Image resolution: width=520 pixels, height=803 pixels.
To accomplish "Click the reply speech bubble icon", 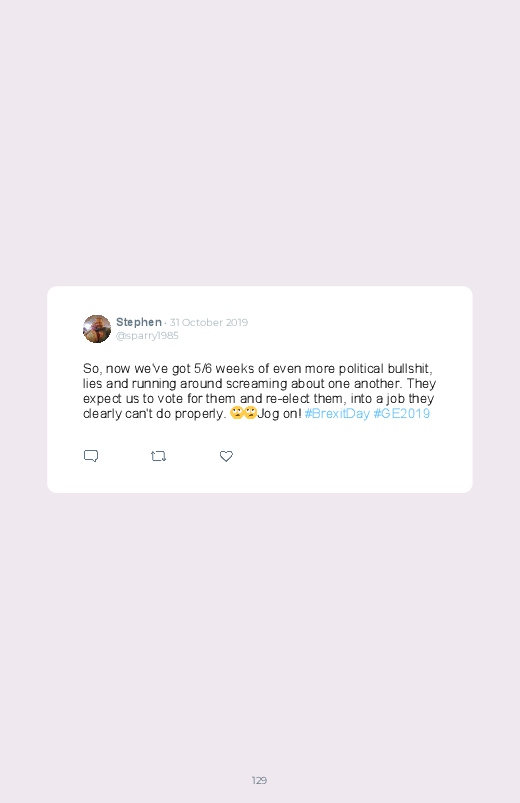I will [91, 456].
